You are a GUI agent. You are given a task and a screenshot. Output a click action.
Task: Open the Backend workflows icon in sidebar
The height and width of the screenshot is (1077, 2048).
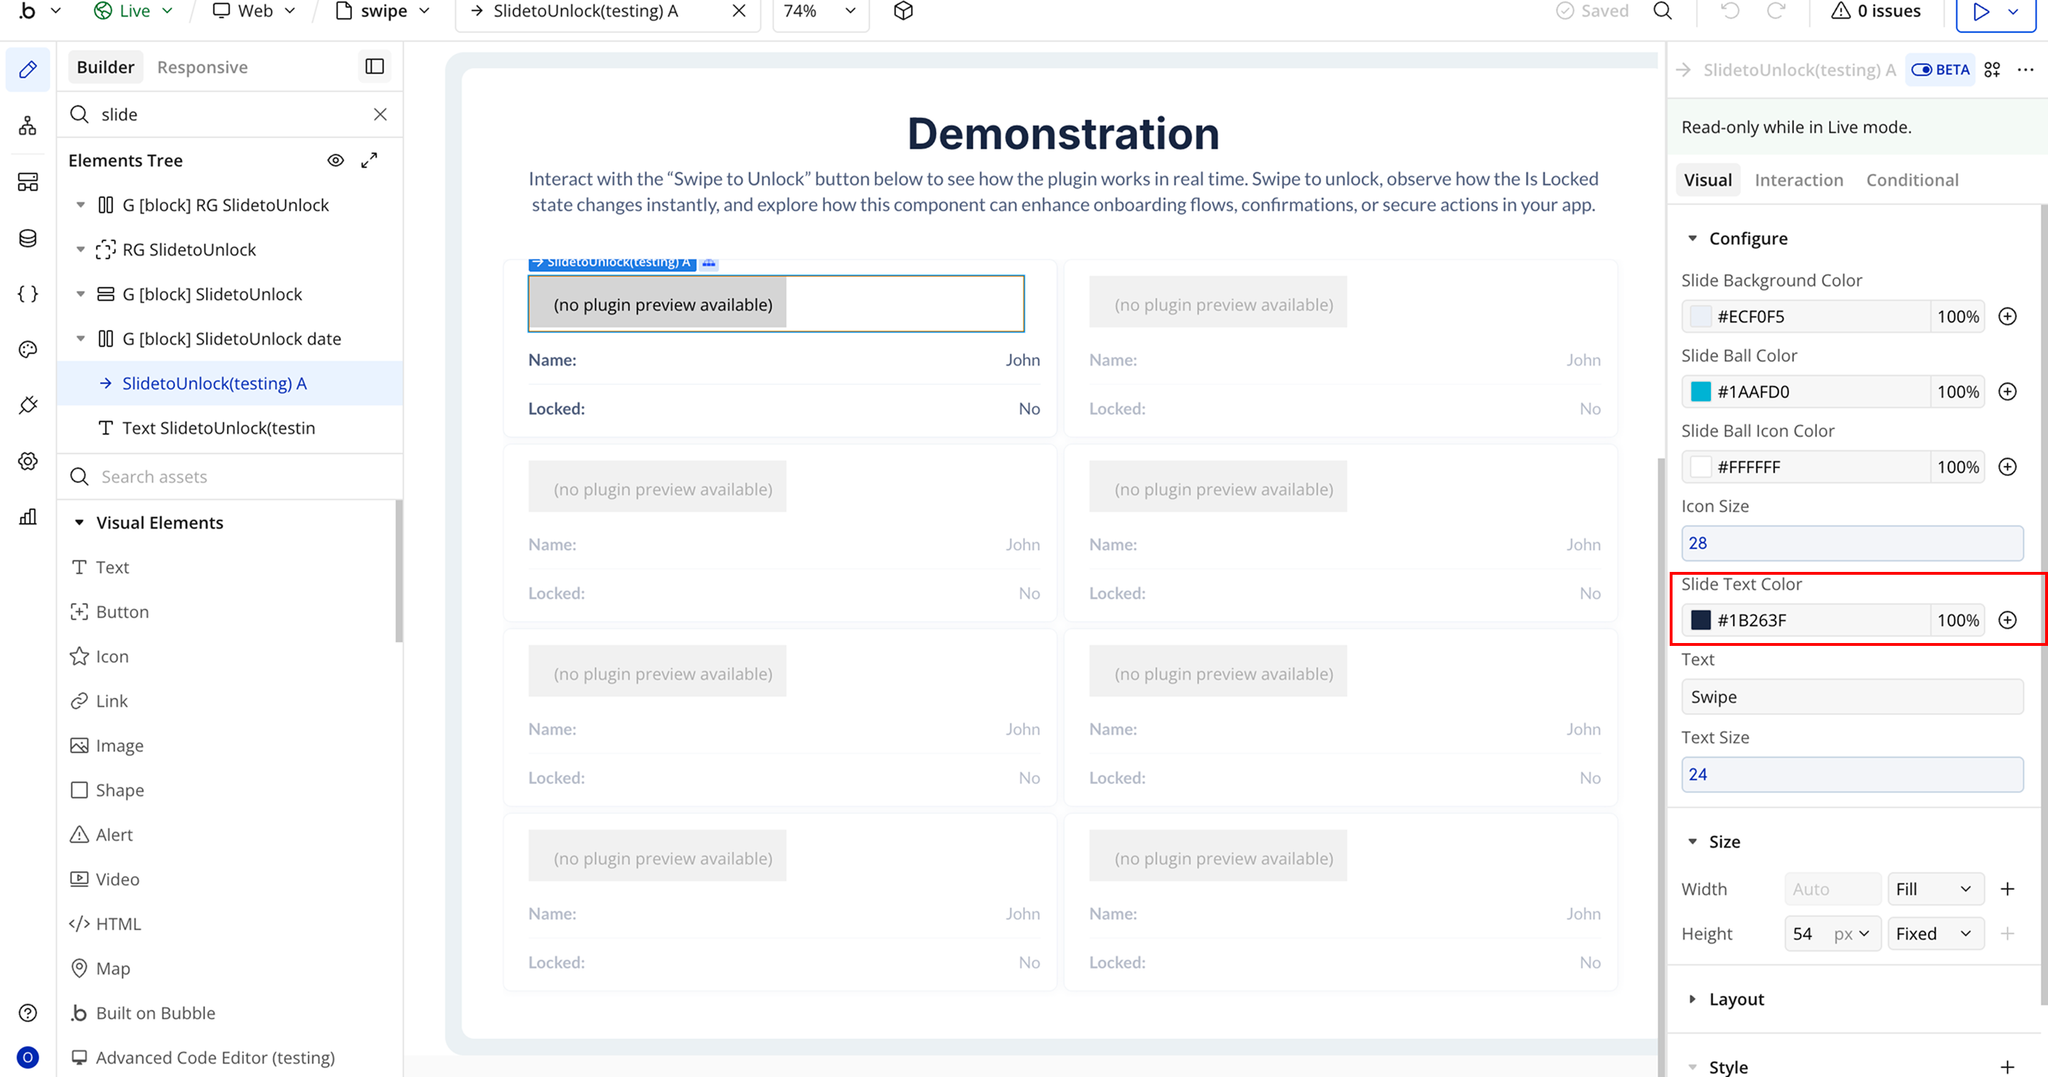coord(28,182)
